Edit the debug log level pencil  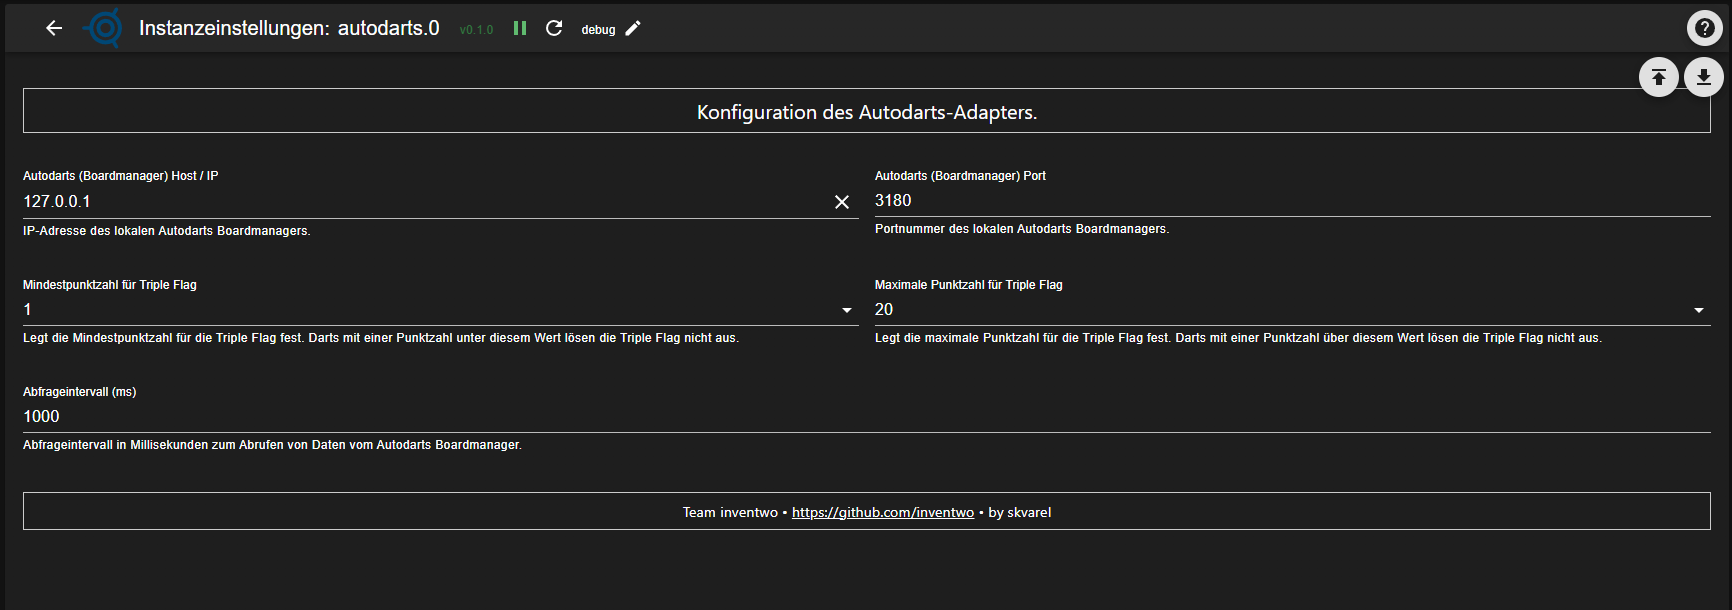pyautogui.click(x=633, y=28)
